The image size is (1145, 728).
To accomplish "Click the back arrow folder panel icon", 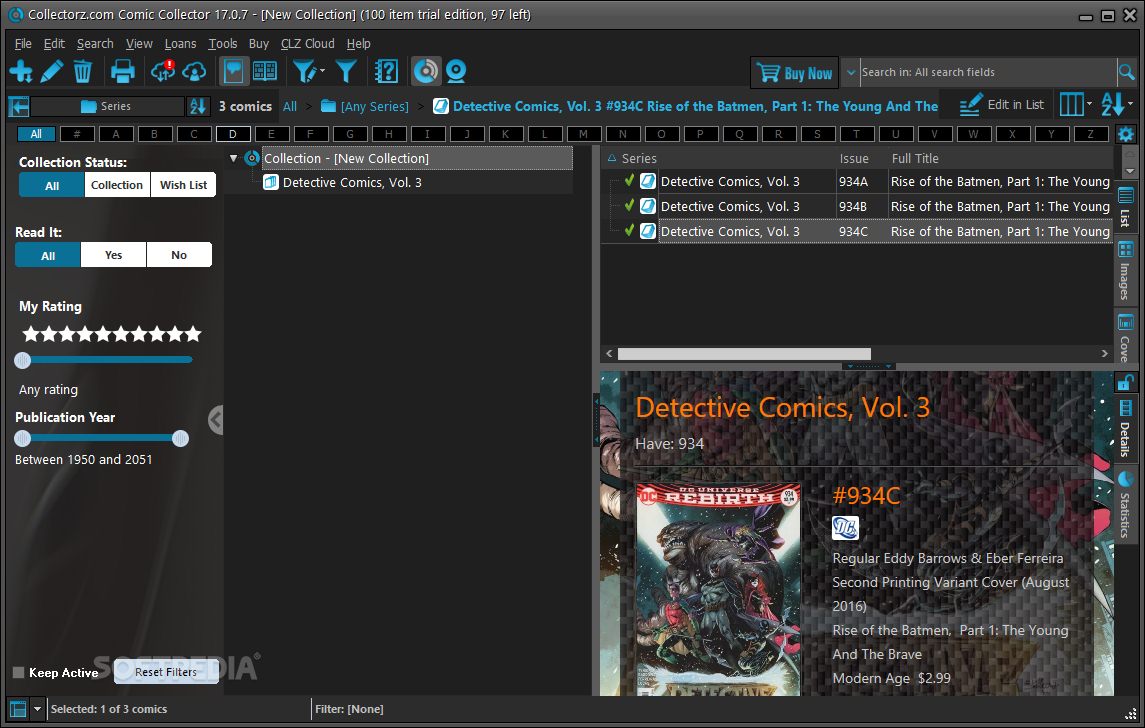I will 19,107.
